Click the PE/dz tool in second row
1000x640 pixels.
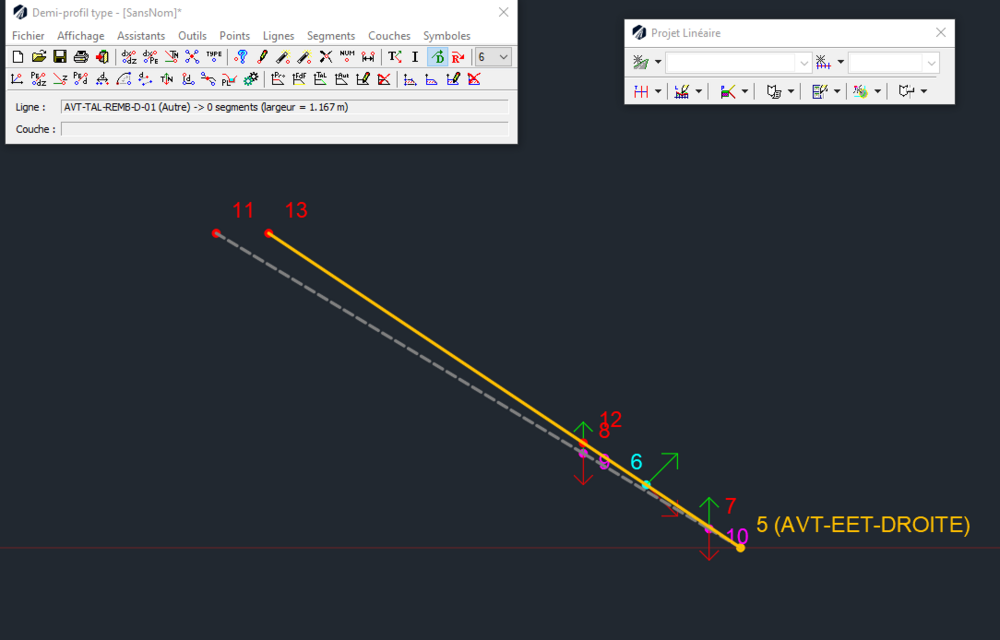(38, 79)
